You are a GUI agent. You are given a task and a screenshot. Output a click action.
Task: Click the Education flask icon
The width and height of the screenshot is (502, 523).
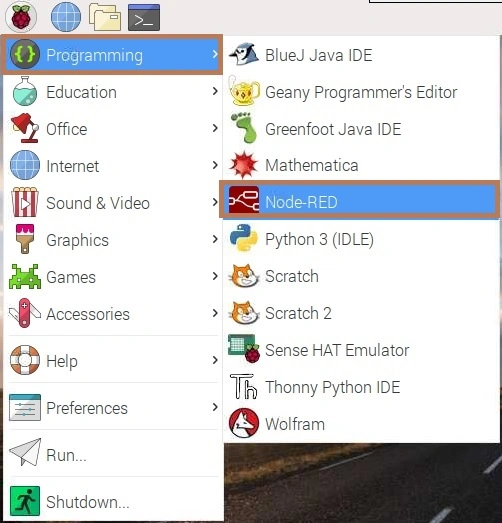pos(25,91)
